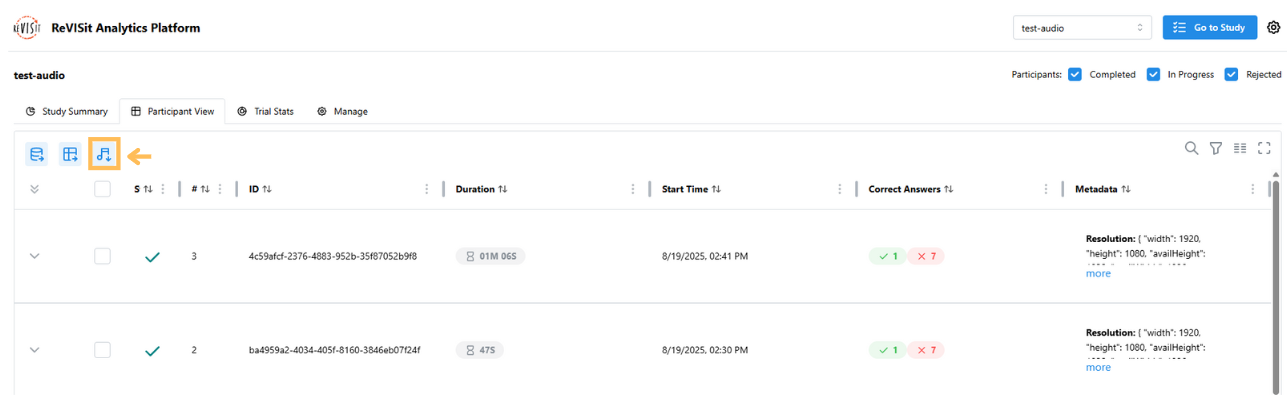Open the Study Summary tab
The image size is (1287, 407).
point(66,111)
